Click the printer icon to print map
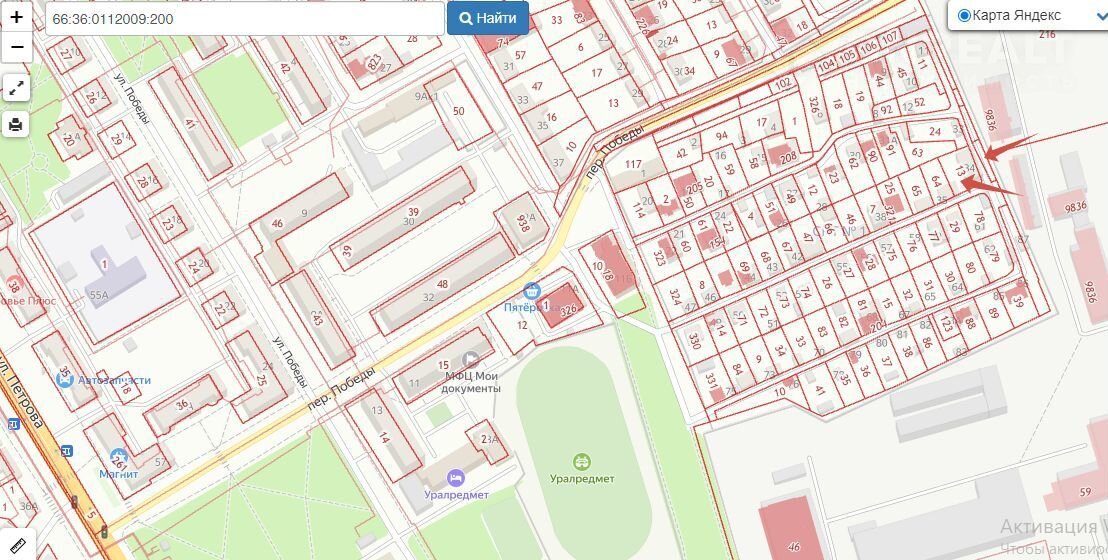 (x=16, y=124)
